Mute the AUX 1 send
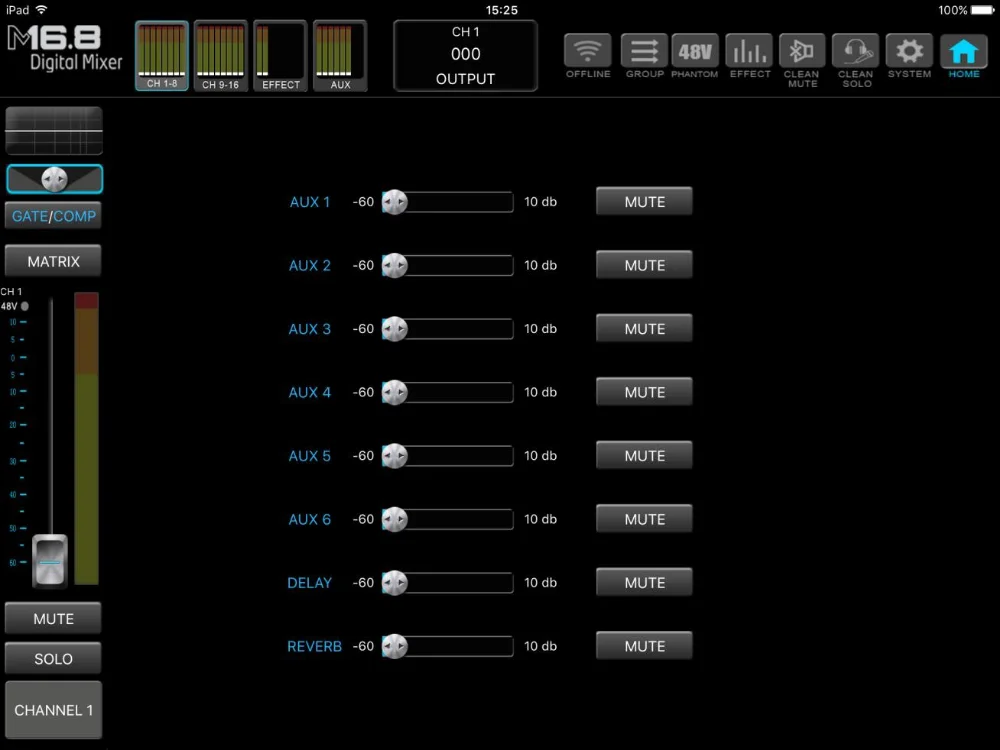Image resolution: width=1000 pixels, height=750 pixels. point(644,202)
